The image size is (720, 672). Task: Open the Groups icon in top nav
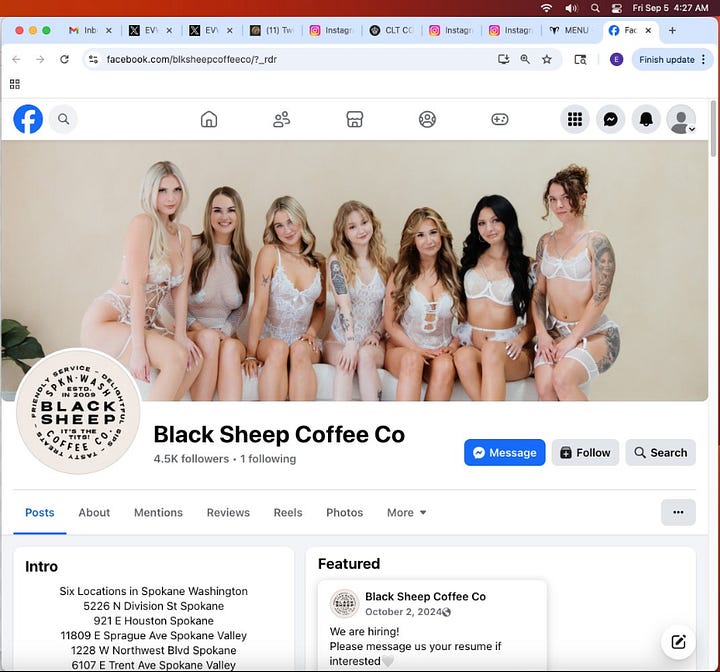point(427,119)
